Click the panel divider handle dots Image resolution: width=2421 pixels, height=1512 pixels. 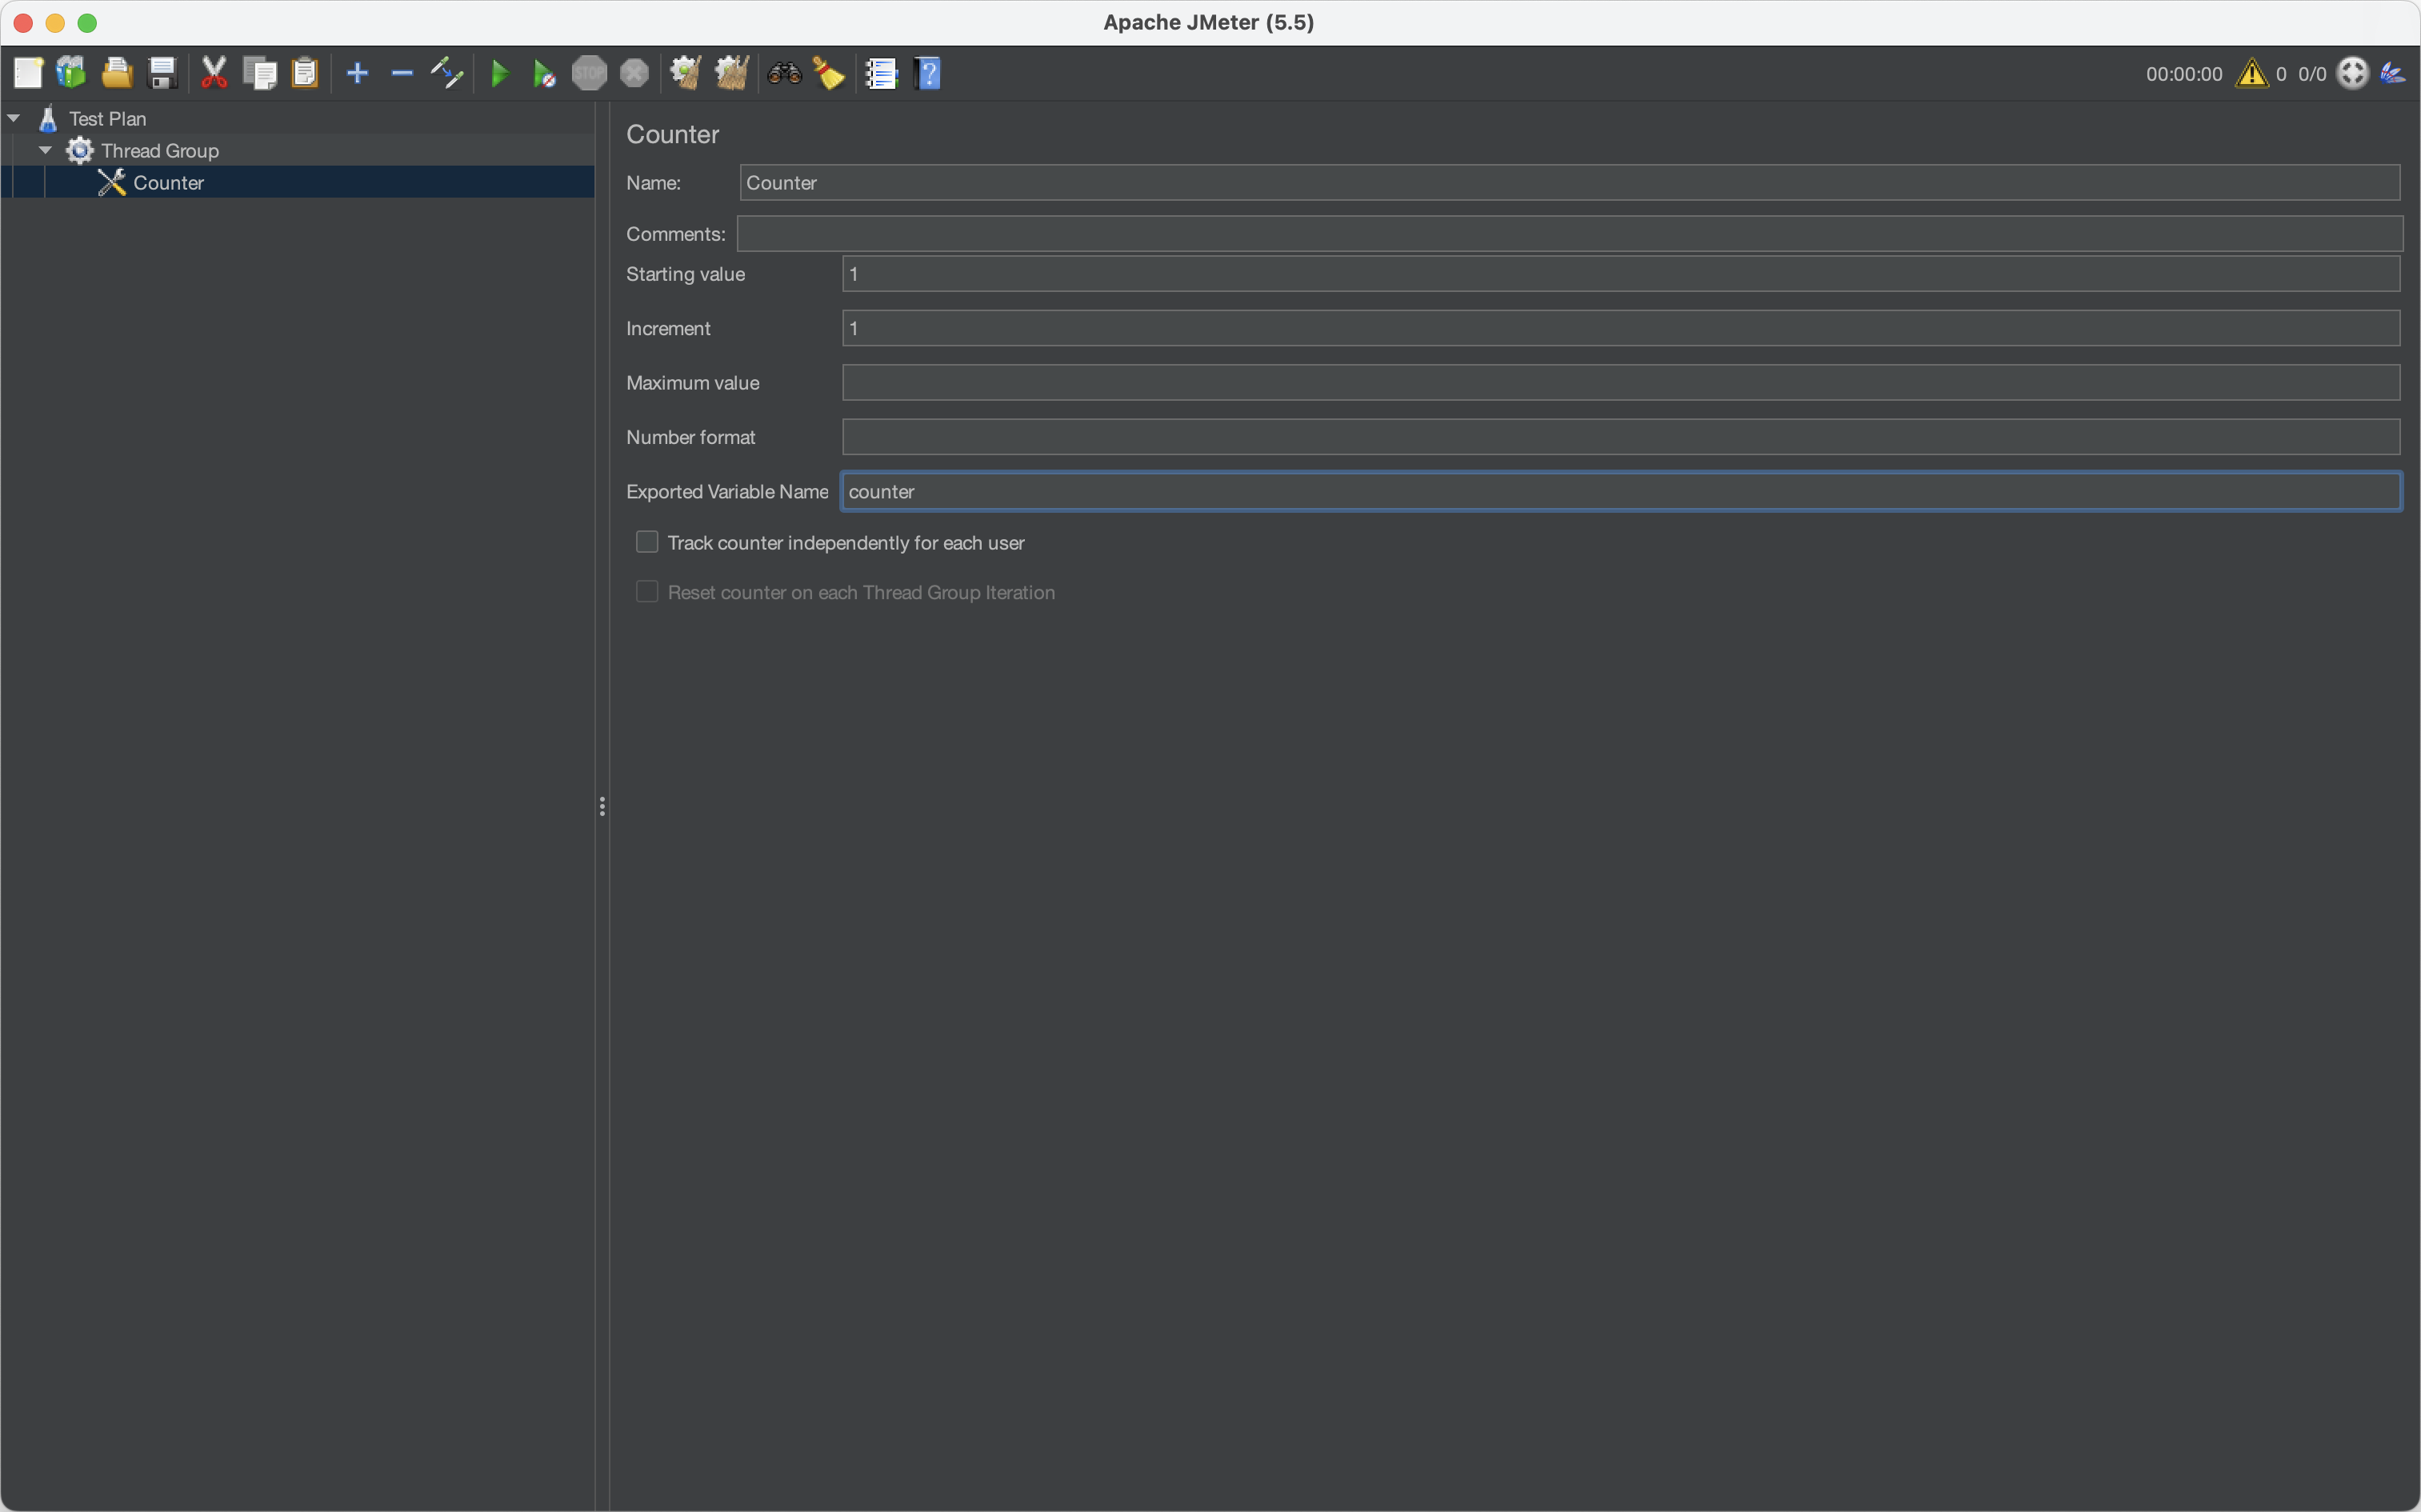click(602, 806)
